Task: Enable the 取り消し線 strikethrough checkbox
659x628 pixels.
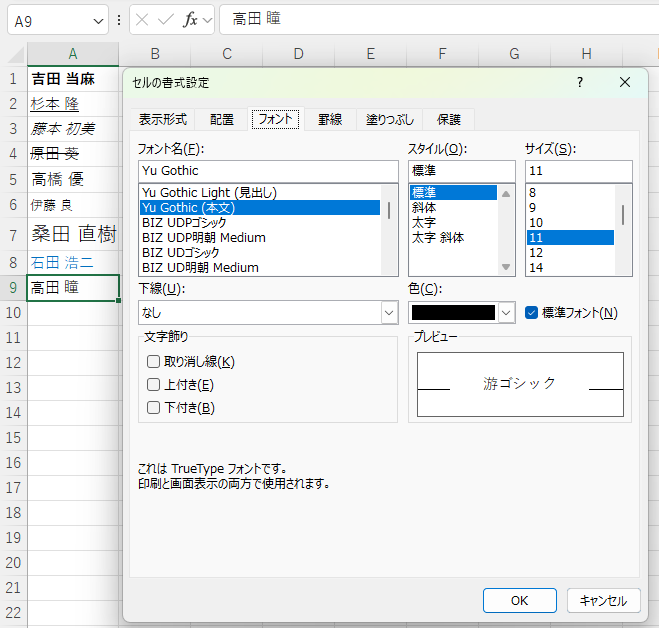Action: (x=154, y=362)
